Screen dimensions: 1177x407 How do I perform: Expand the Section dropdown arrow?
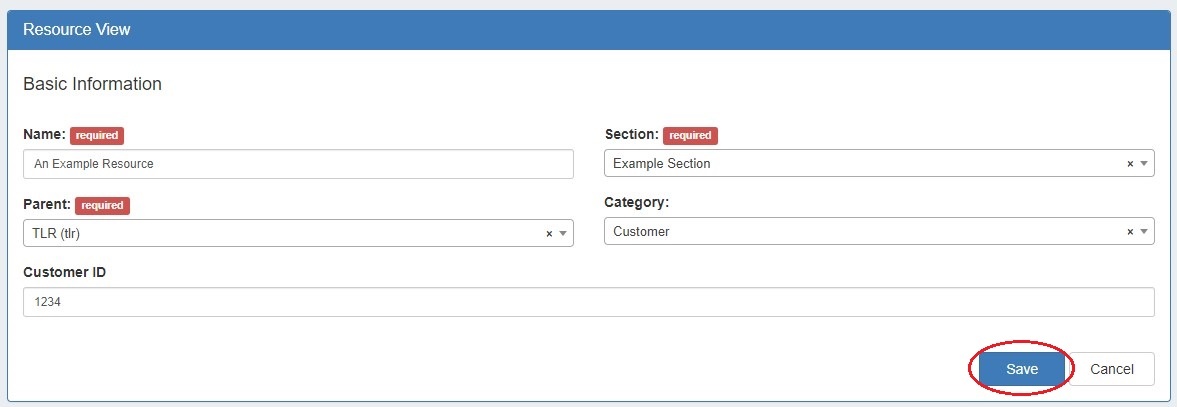(x=1144, y=164)
